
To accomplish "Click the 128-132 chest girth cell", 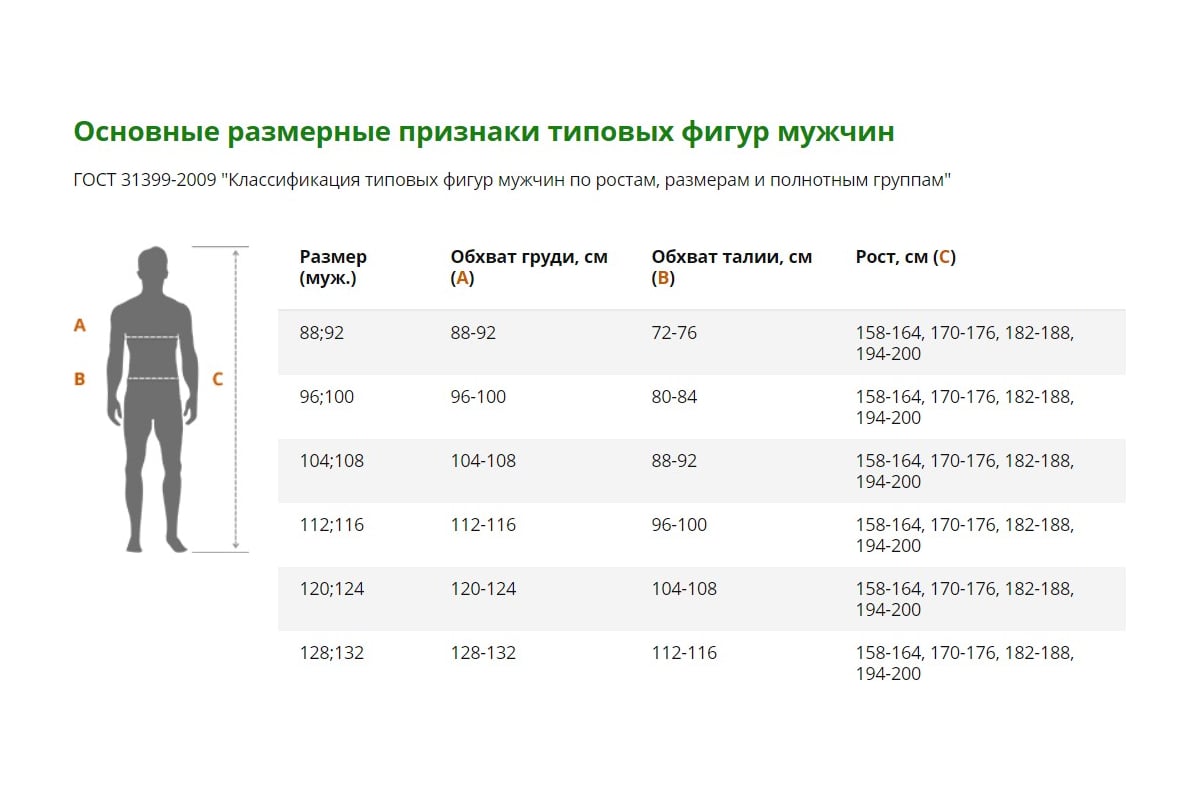I will pos(483,653).
